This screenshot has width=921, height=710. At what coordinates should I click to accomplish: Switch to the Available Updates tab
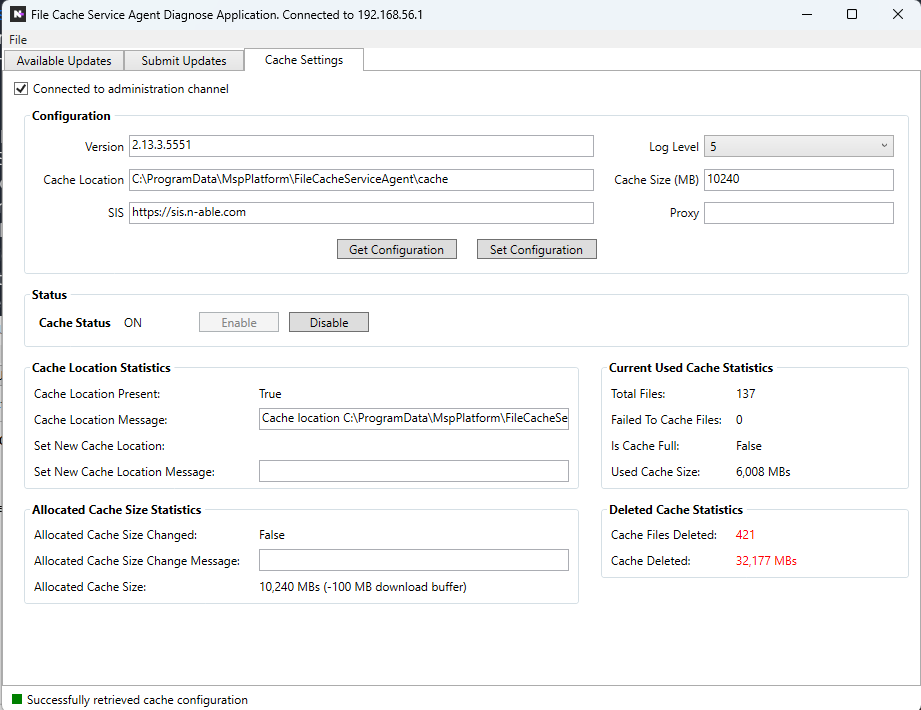pos(64,61)
